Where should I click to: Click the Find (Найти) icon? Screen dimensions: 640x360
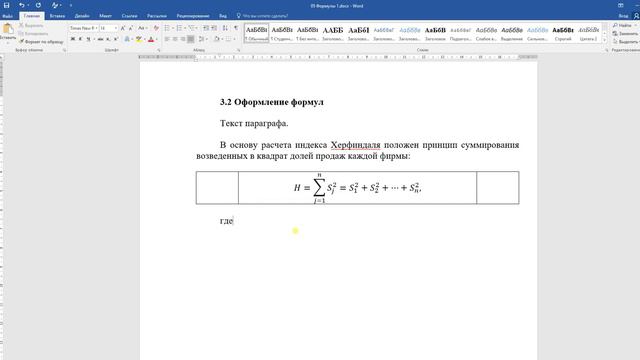point(616,25)
